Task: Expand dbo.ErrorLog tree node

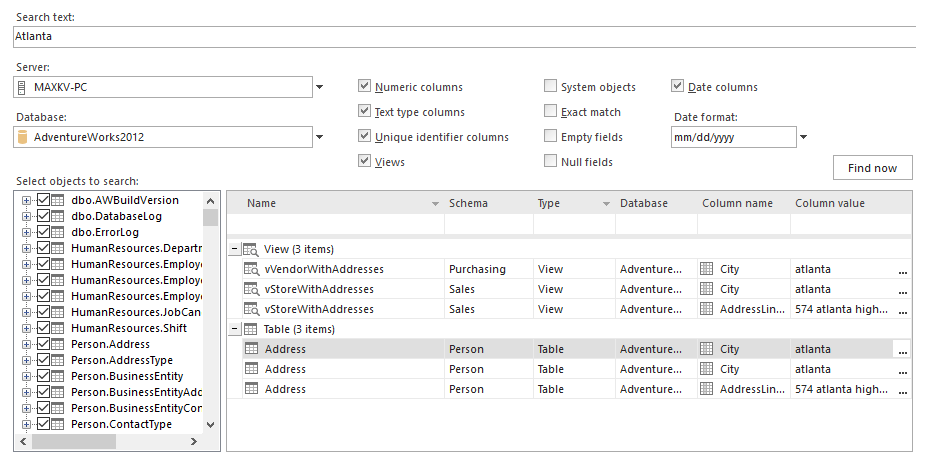Action: [26, 232]
